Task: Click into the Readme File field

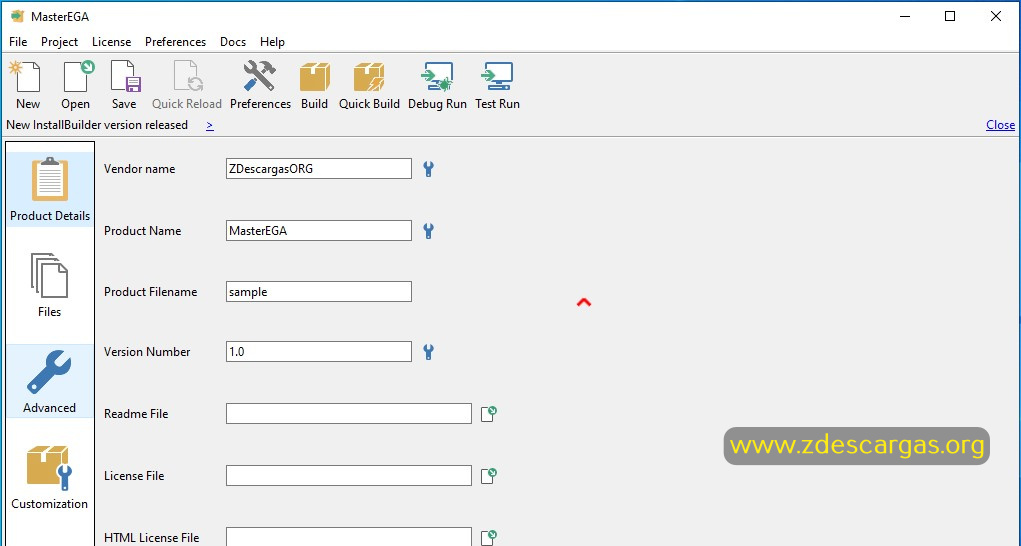Action: point(348,413)
